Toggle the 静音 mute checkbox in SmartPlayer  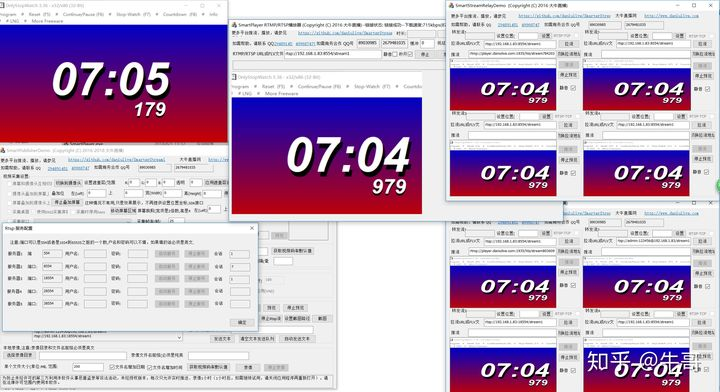click(x=394, y=54)
